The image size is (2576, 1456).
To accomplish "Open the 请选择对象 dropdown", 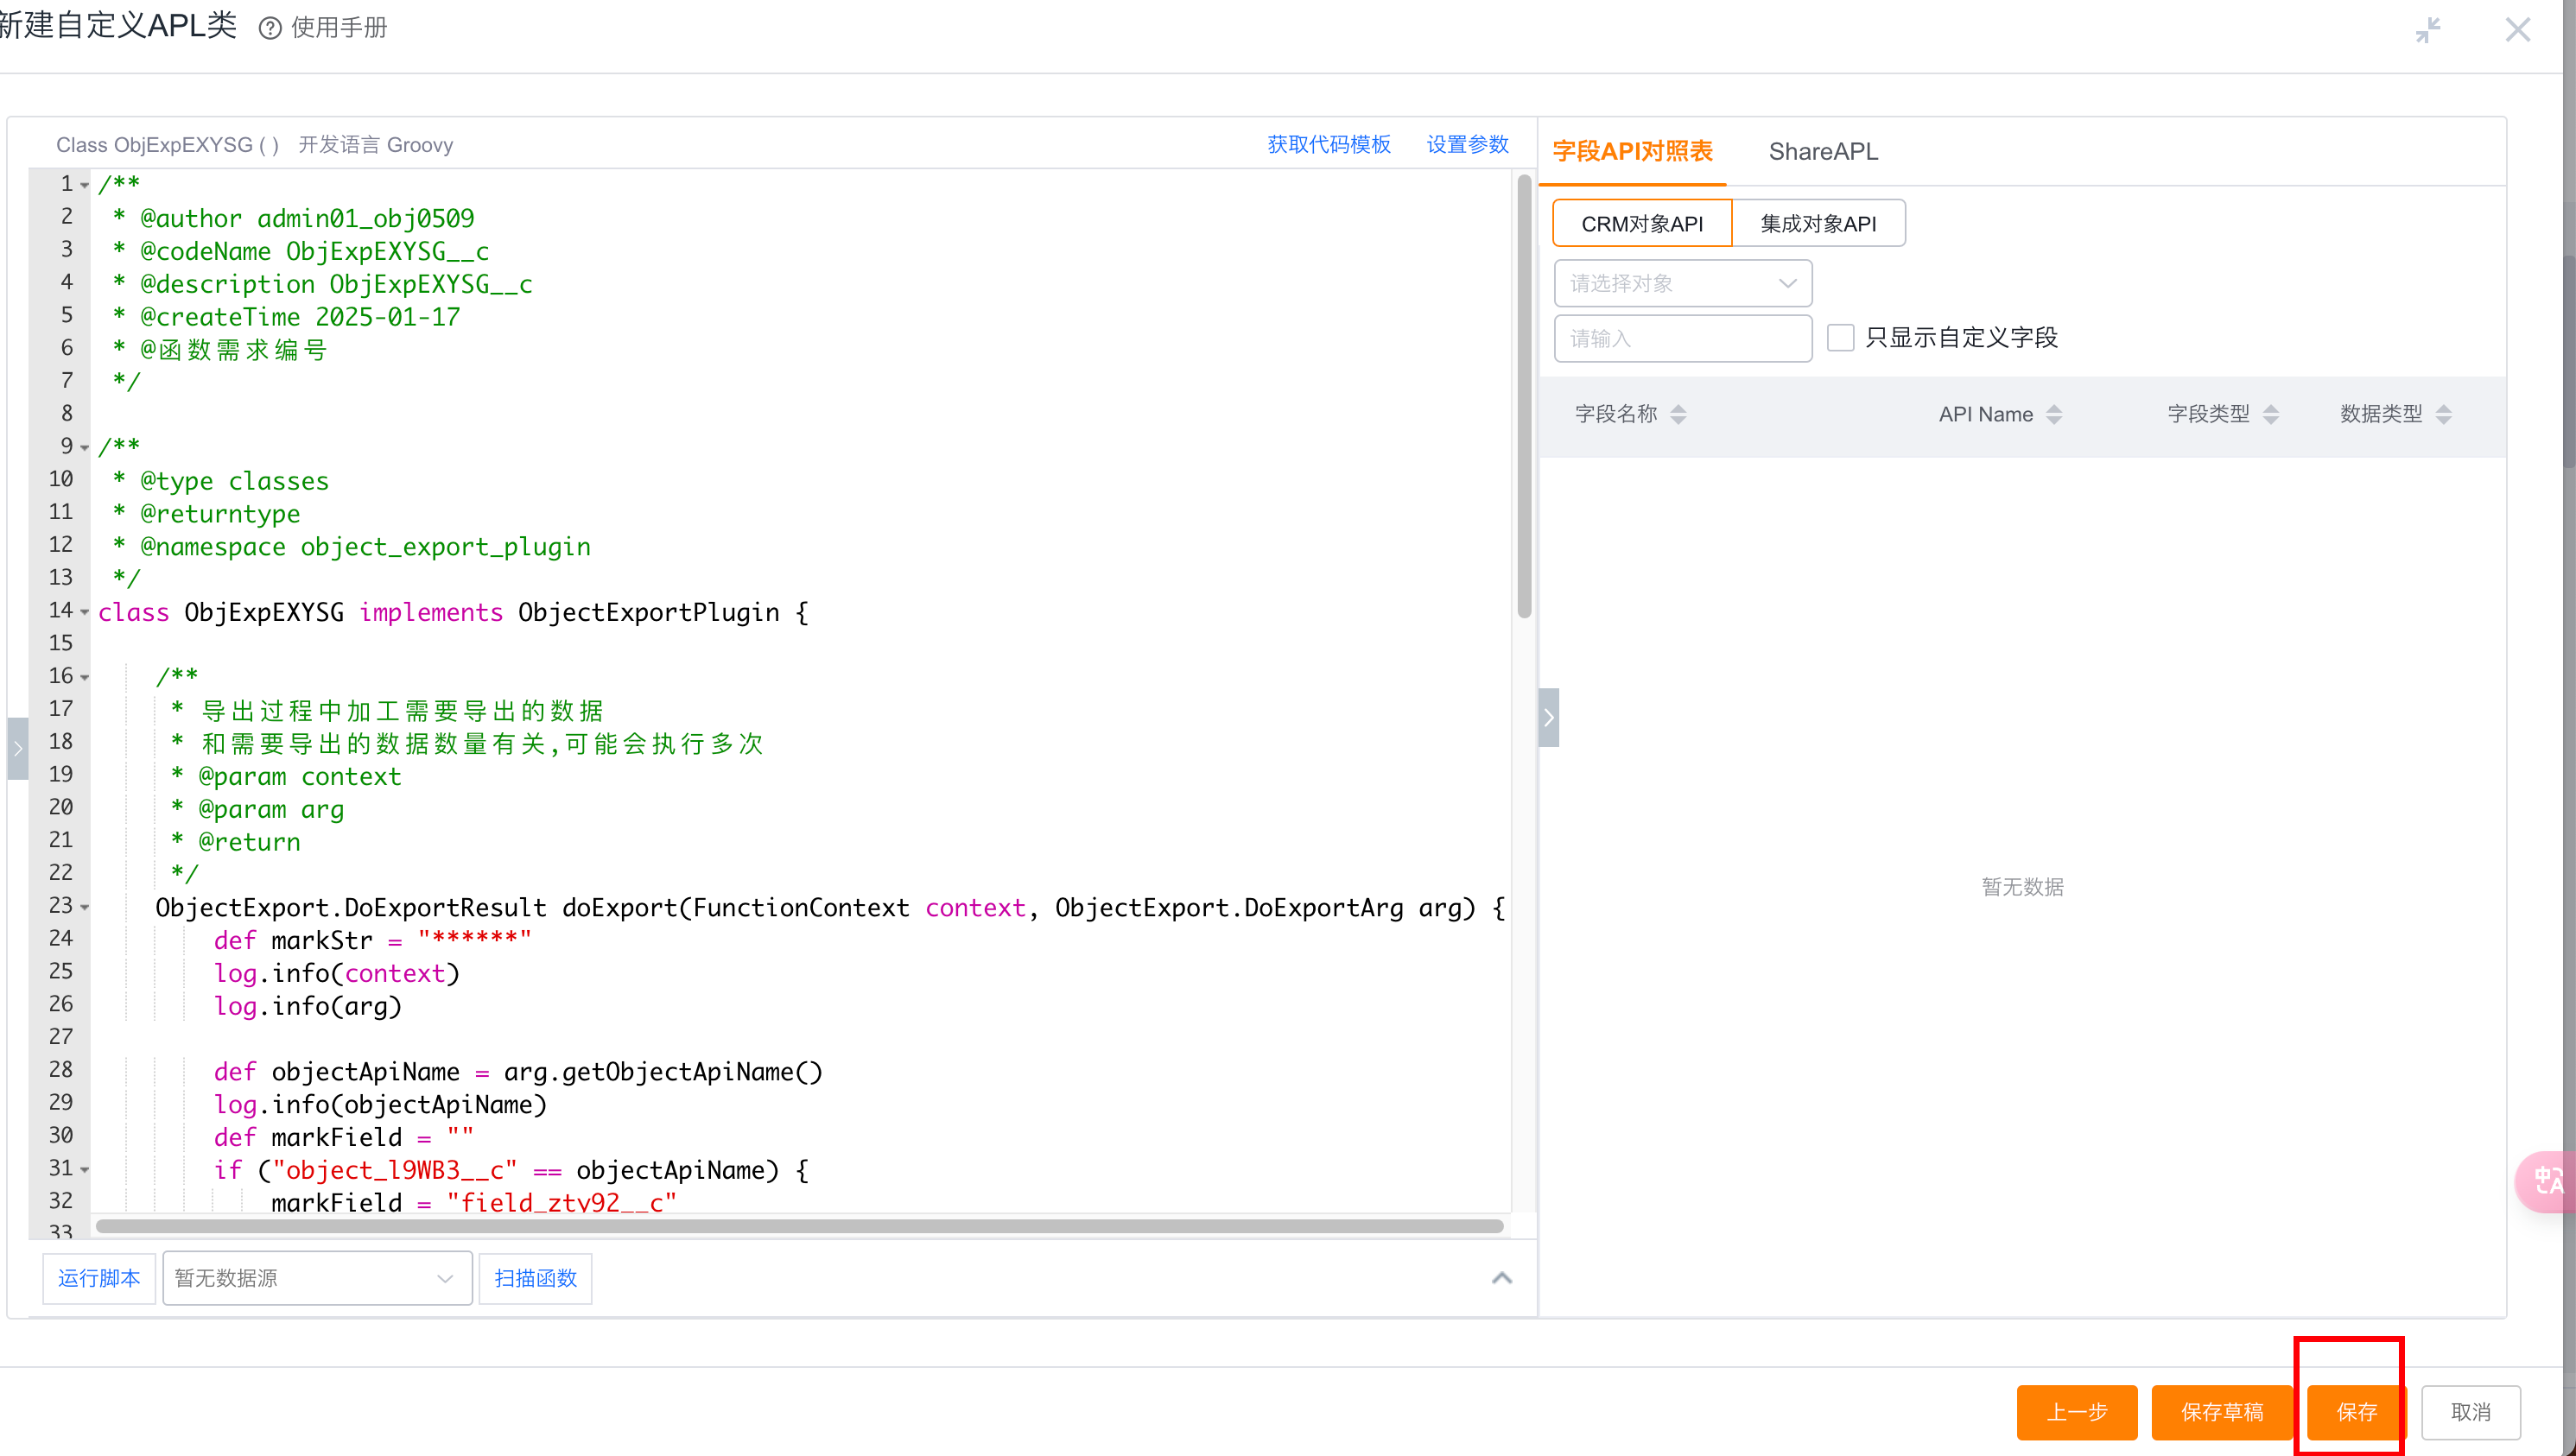I will click(x=1682, y=284).
